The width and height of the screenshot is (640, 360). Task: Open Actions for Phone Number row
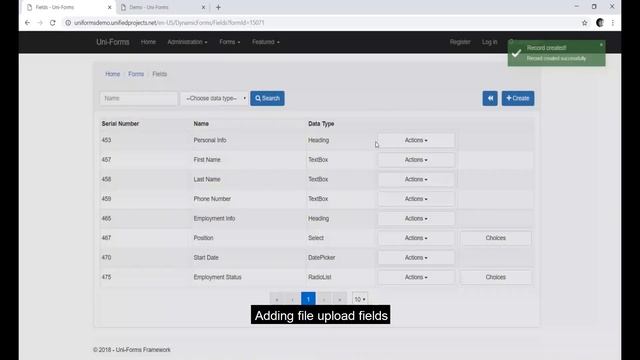[x=416, y=199]
